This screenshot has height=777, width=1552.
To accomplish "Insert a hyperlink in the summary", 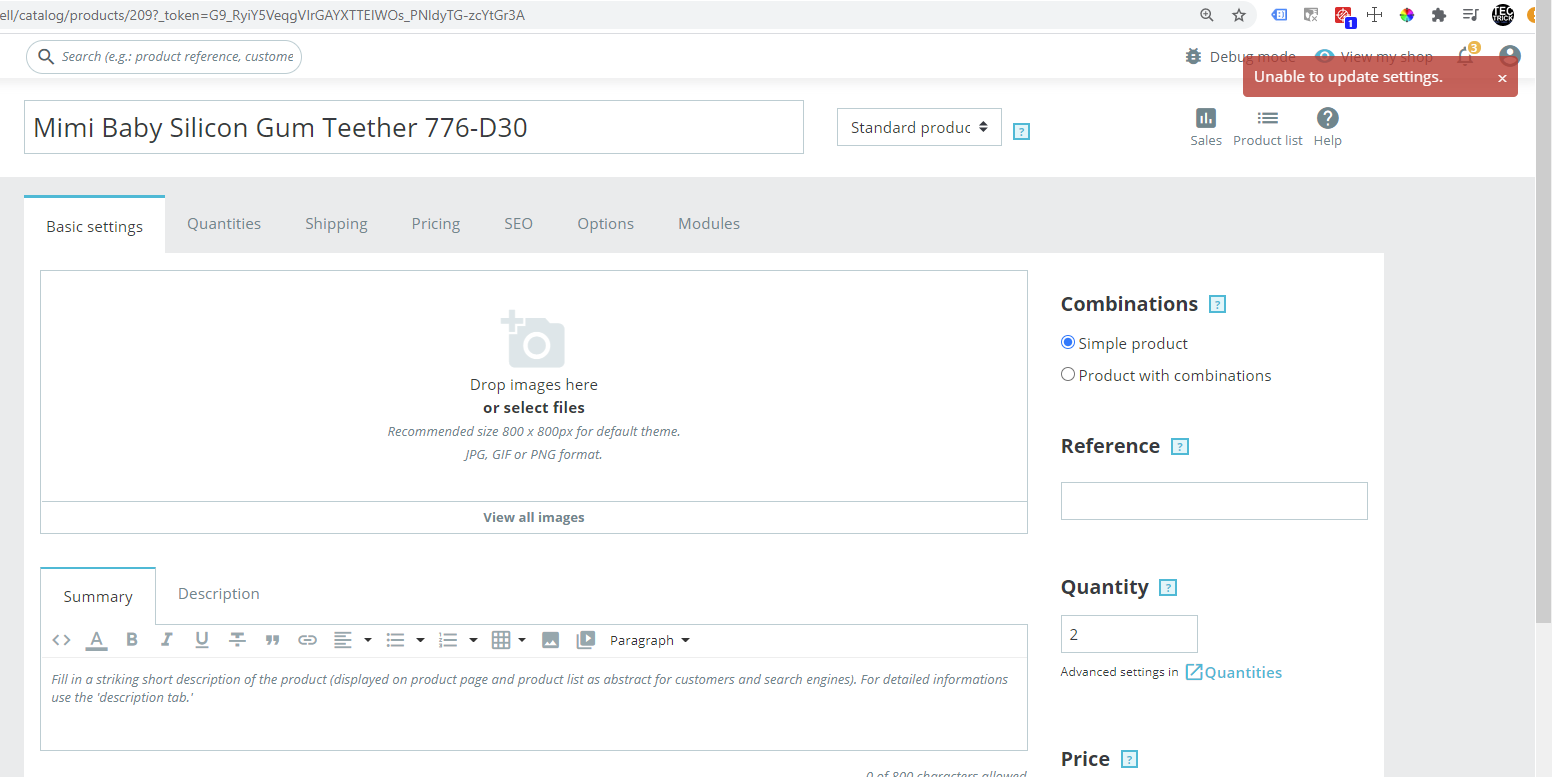I will point(308,640).
